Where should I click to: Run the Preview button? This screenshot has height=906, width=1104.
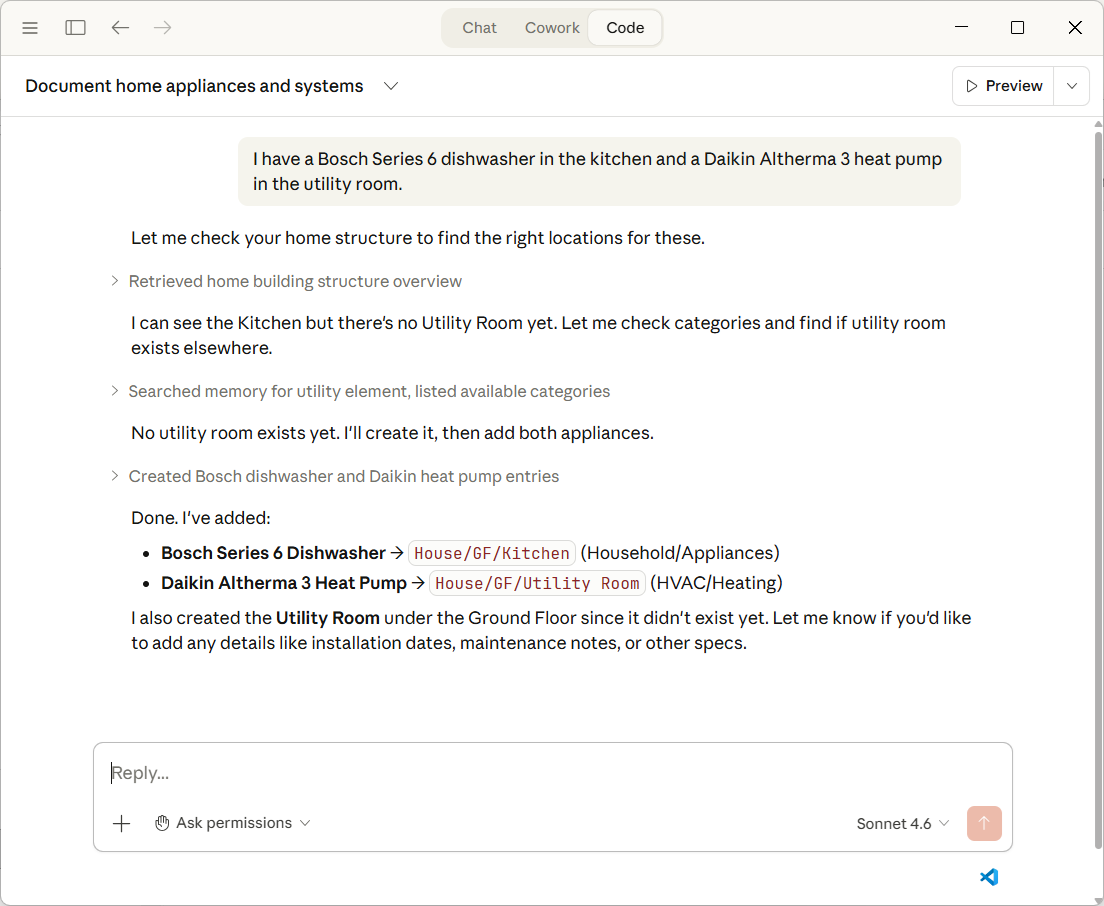tap(1003, 86)
